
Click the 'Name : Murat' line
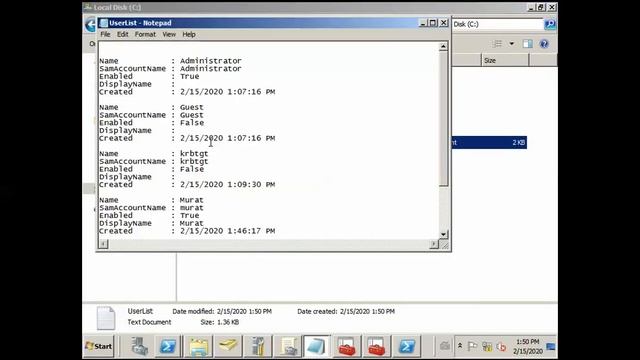(x=151, y=200)
